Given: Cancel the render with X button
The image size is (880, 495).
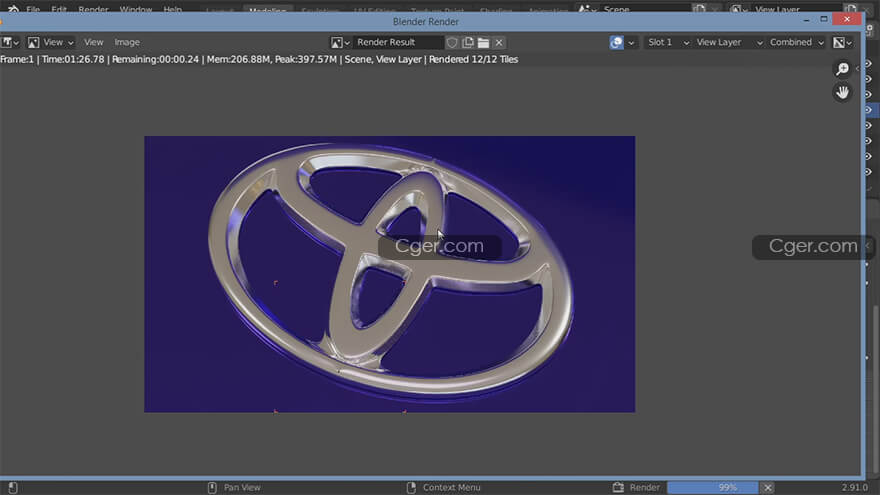Looking at the screenshot, I should (768, 487).
